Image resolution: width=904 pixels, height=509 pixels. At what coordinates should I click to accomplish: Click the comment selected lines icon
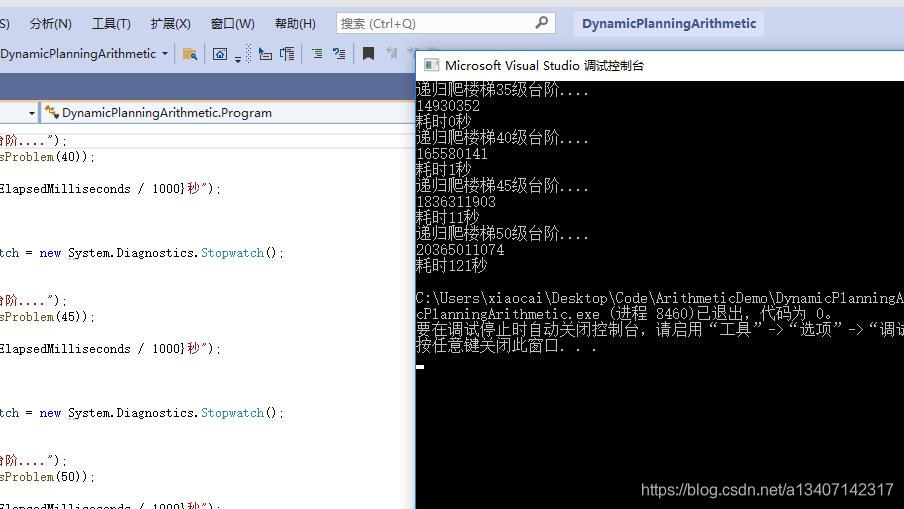pos(317,54)
